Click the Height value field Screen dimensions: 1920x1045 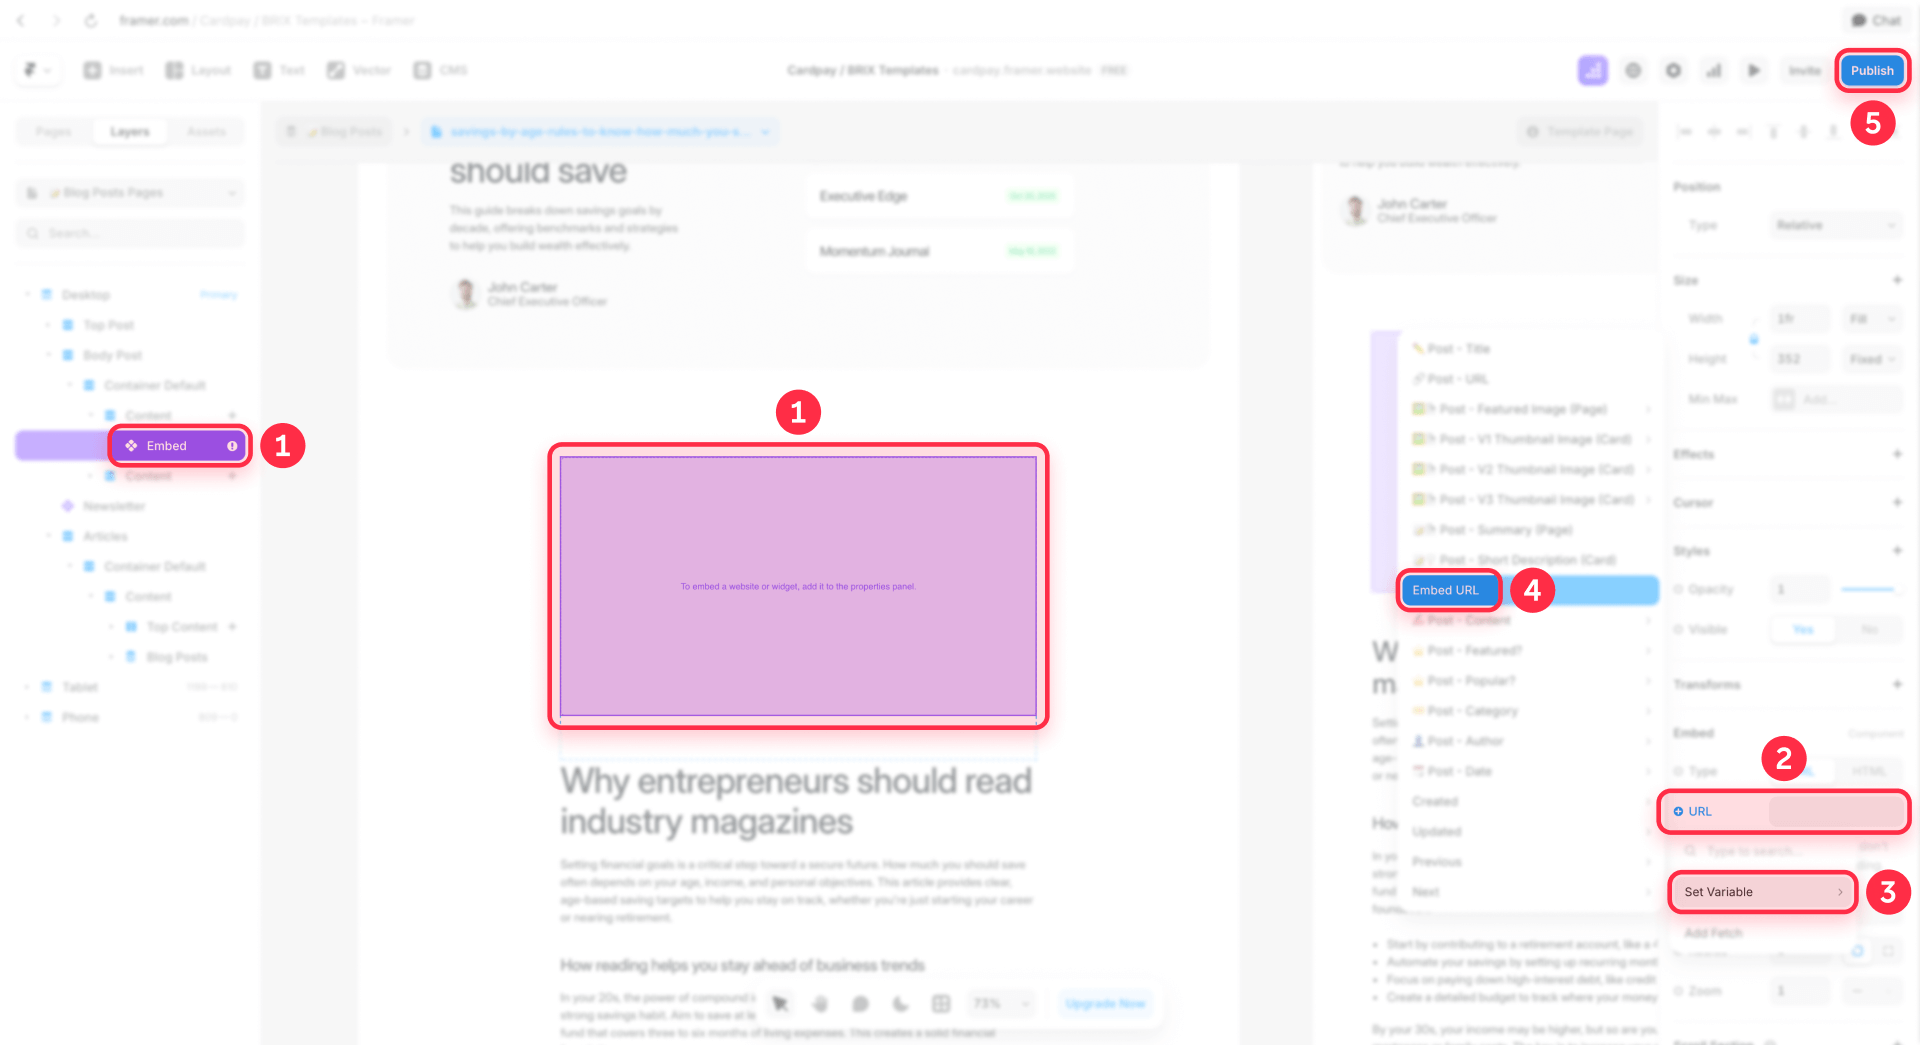coord(1800,359)
